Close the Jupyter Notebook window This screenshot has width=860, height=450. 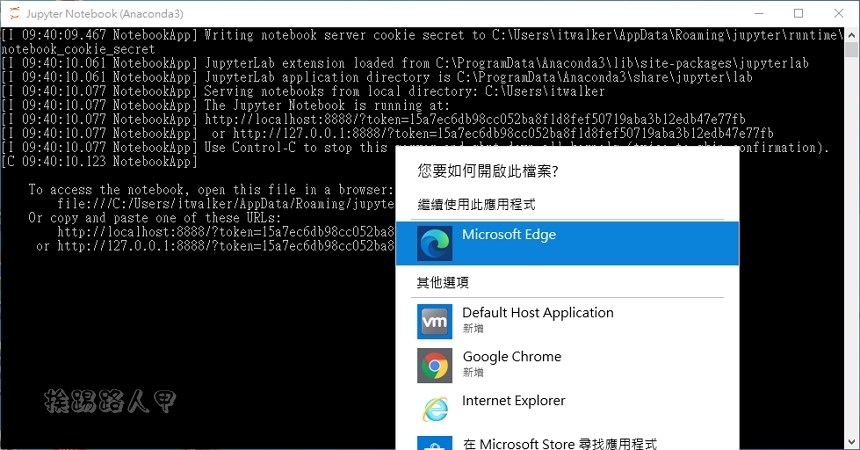pos(839,13)
